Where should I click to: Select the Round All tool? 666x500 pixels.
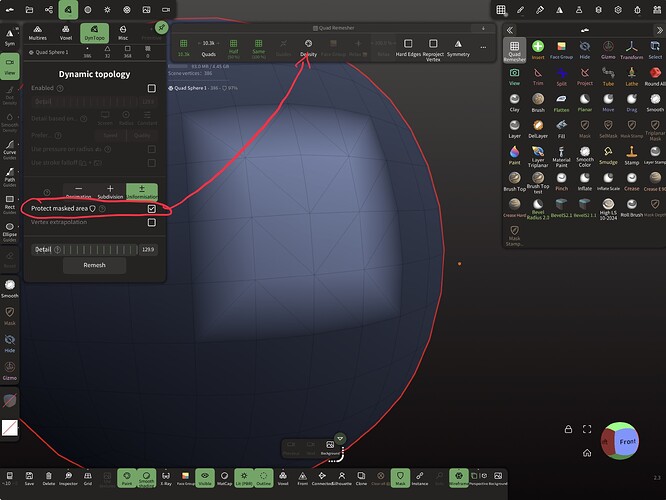coord(655,76)
